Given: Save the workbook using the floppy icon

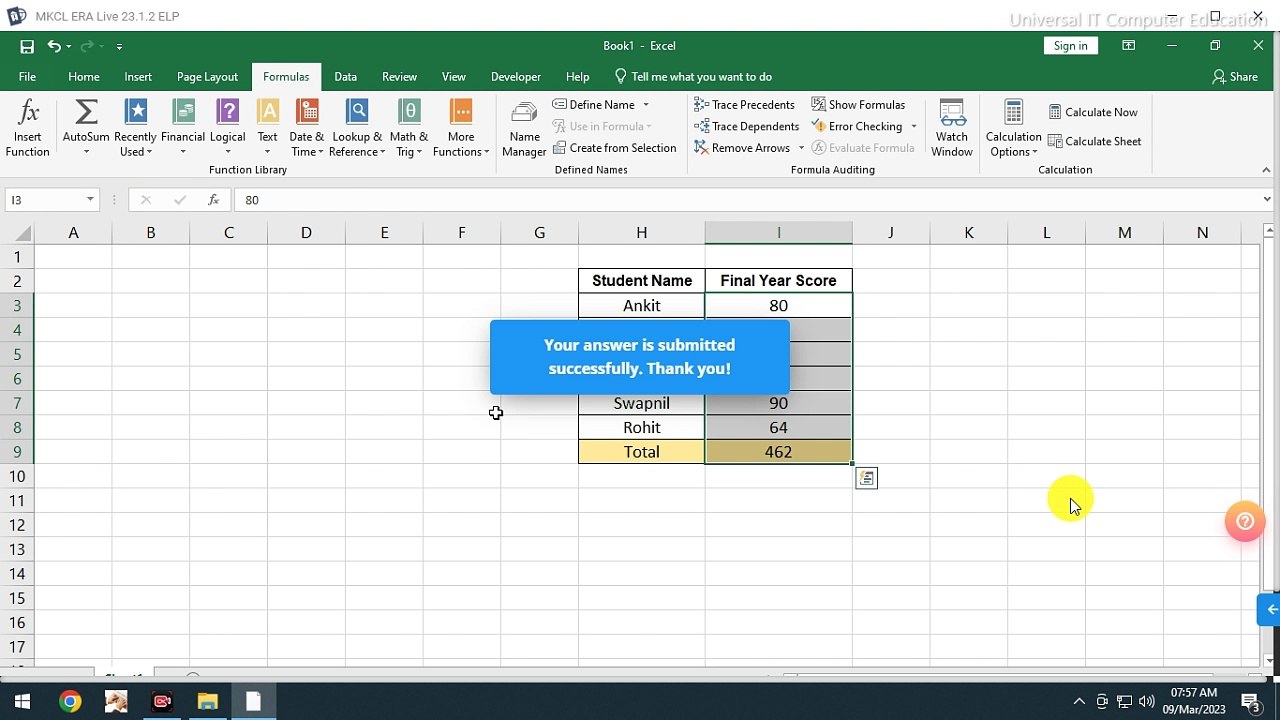Looking at the screenshot, I should point(27,46).
